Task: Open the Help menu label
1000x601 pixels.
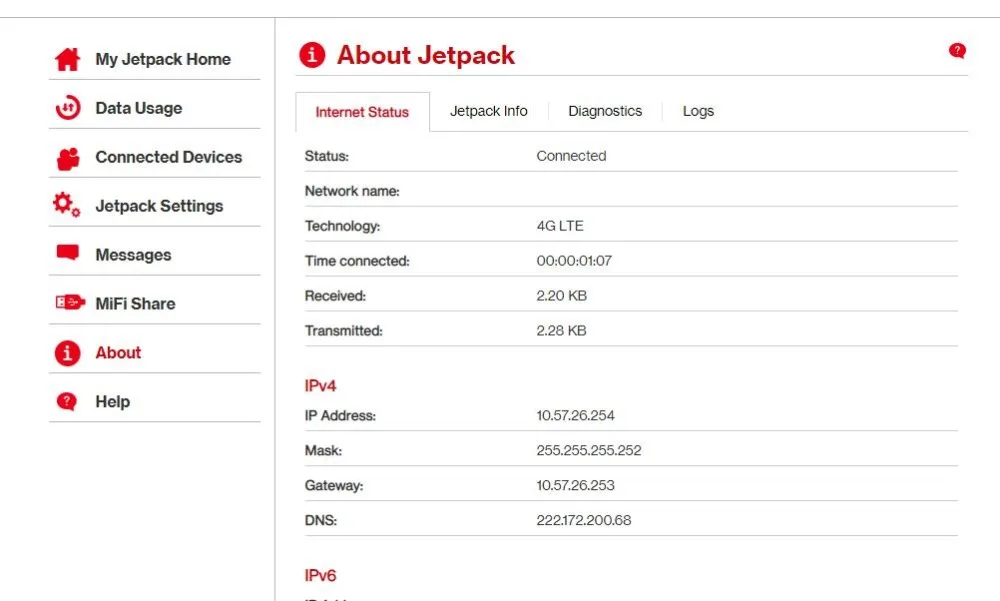Action: (x=113, y=402)
